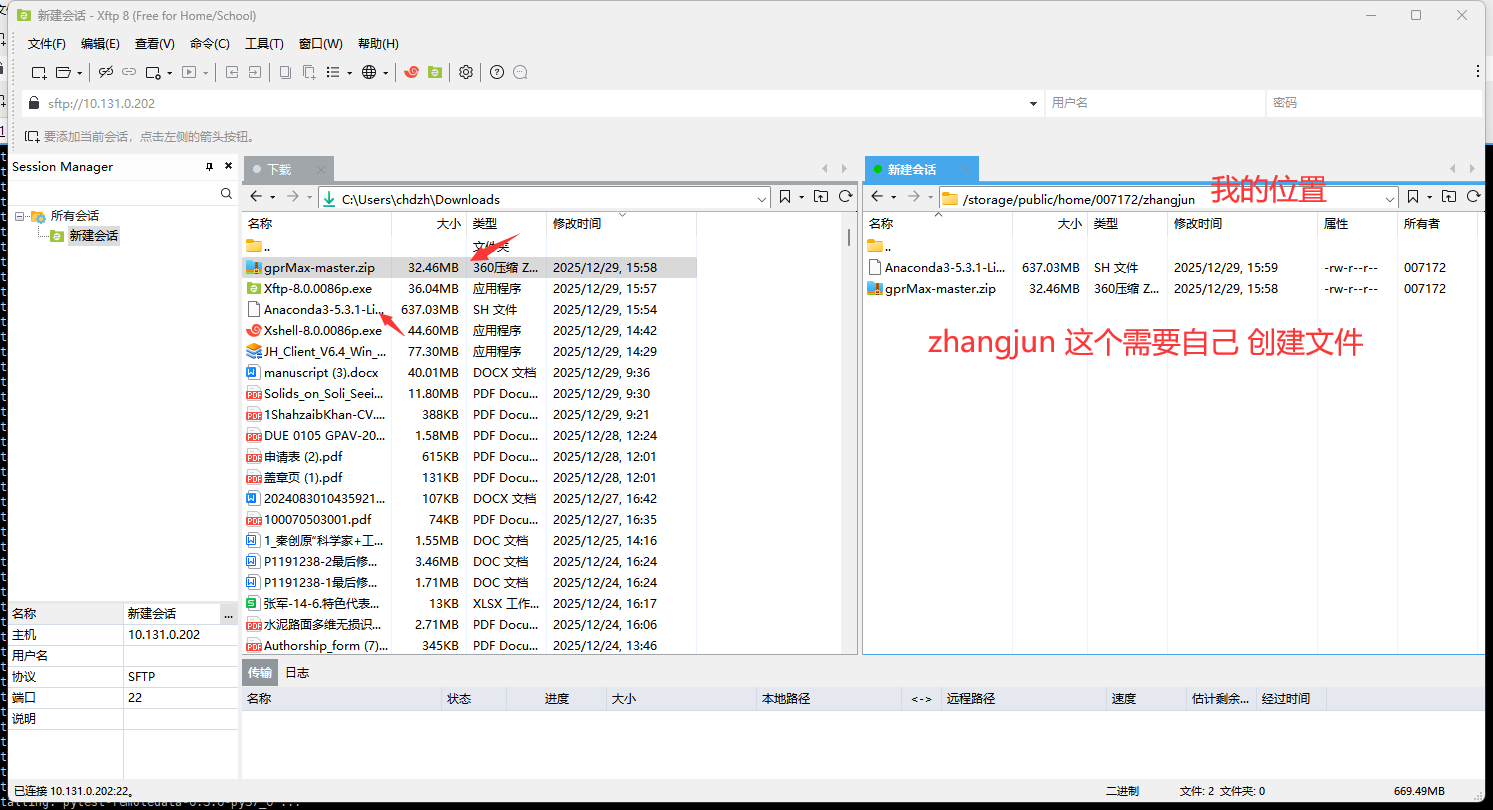Click the Reconnect chain icon in toolbar
This screenshot has height=810, width=1493.
point(129,72)
